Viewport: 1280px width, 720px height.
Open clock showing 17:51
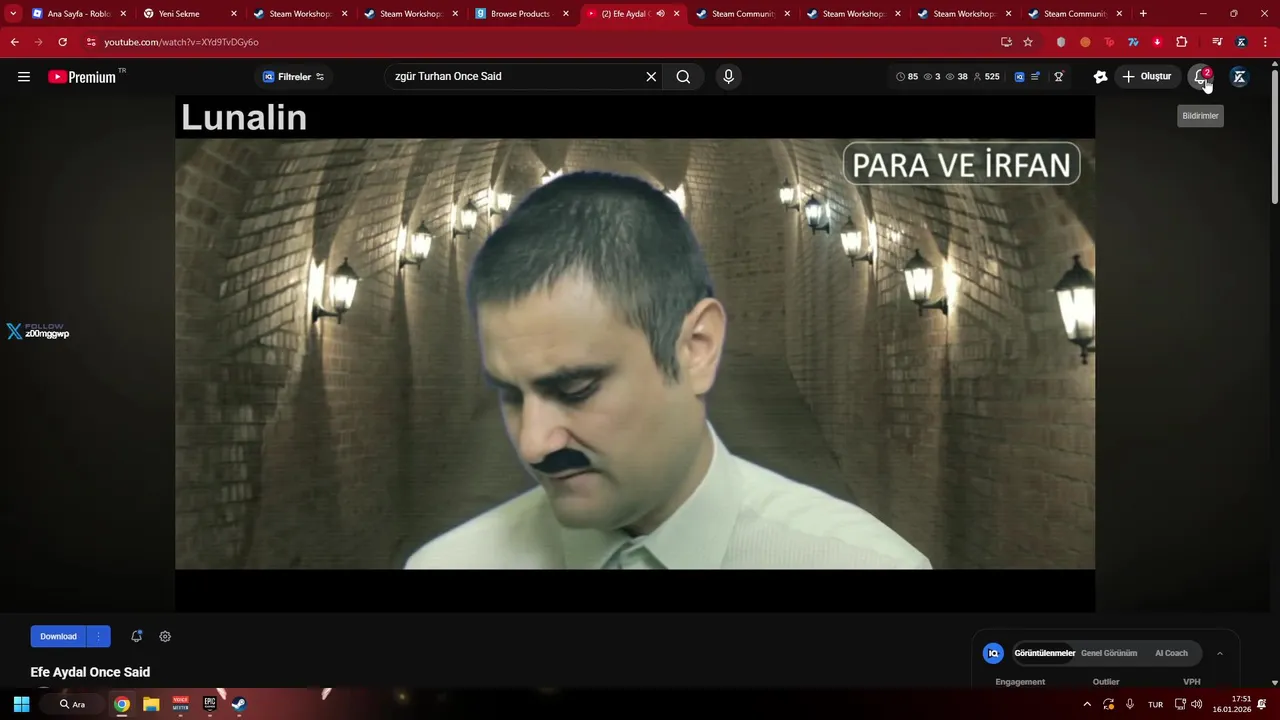(x=1232, y=704)
